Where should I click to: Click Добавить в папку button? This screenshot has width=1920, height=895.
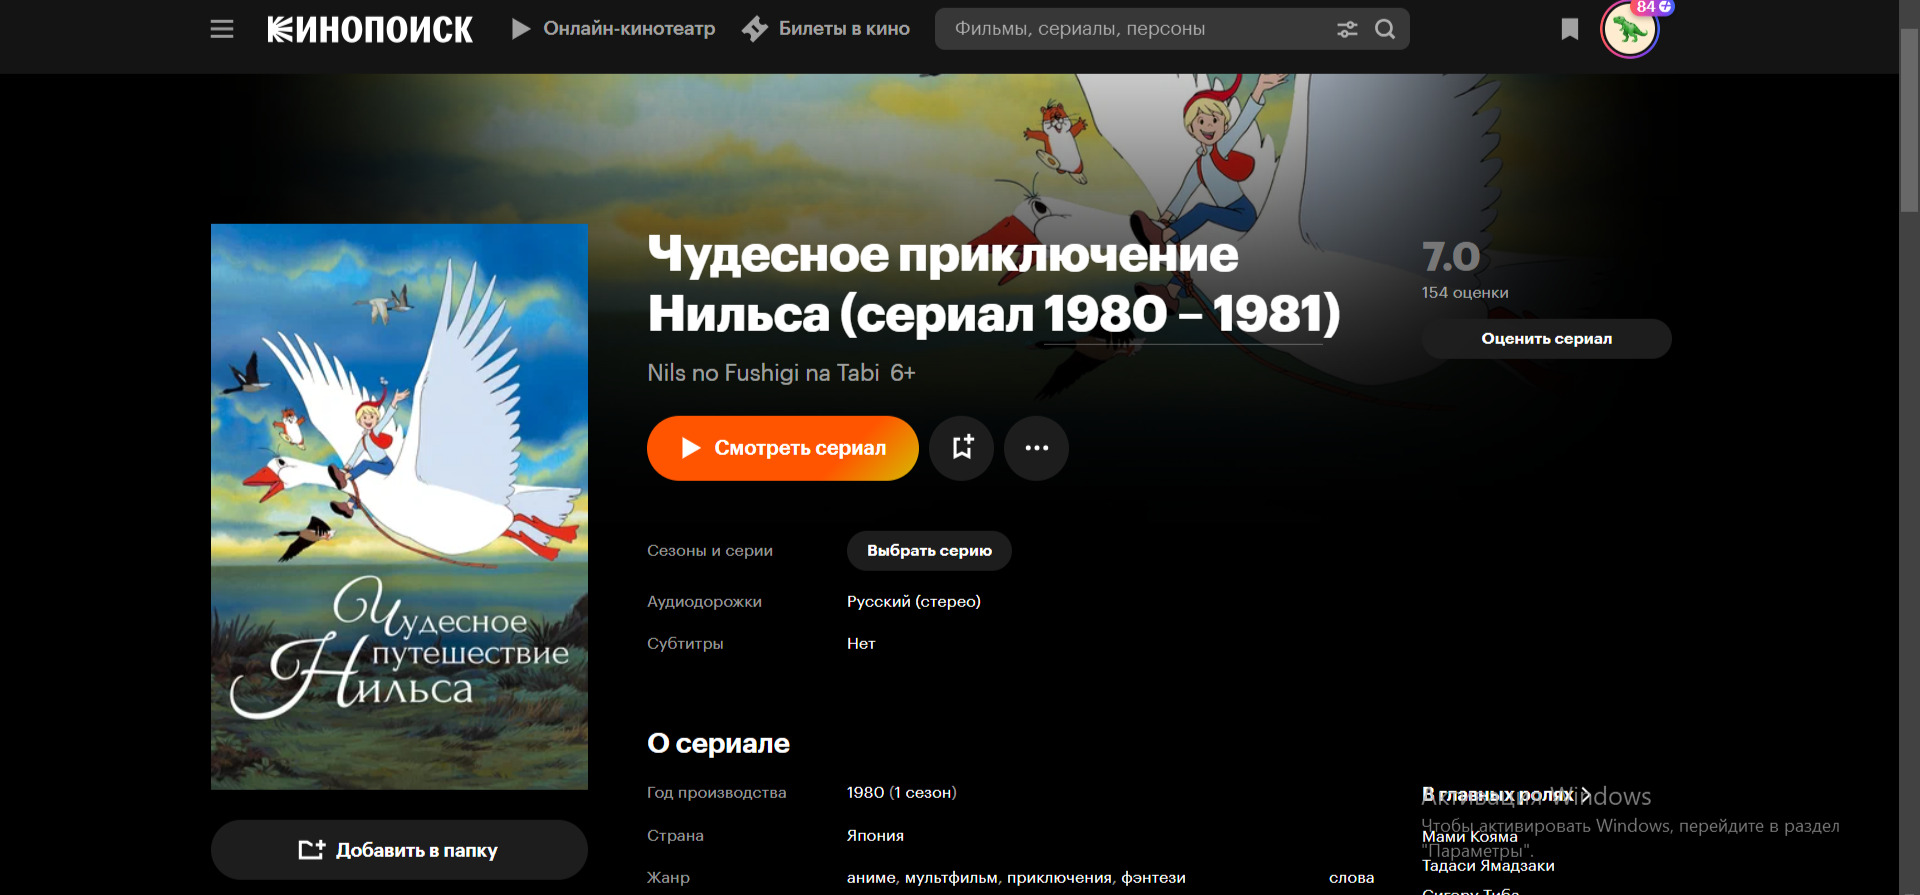399,850
